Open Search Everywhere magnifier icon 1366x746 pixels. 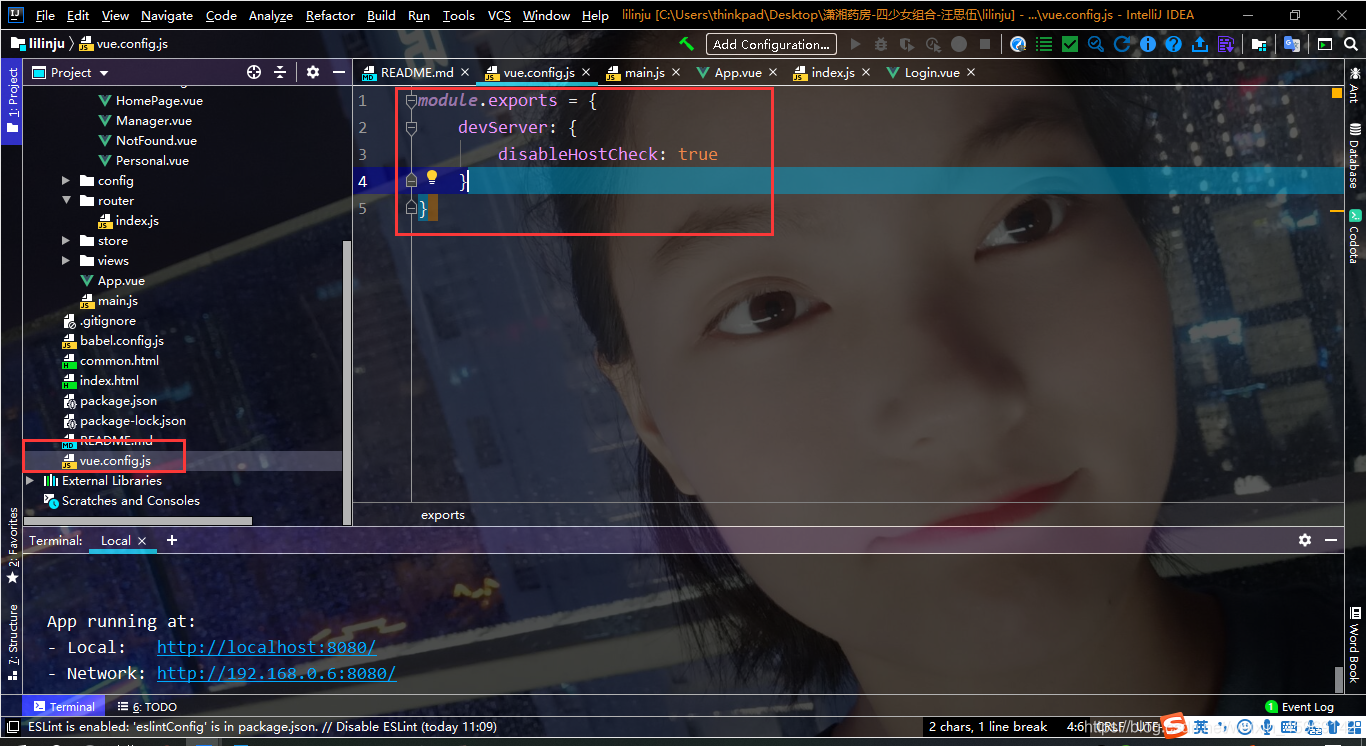coord(1351,44)
